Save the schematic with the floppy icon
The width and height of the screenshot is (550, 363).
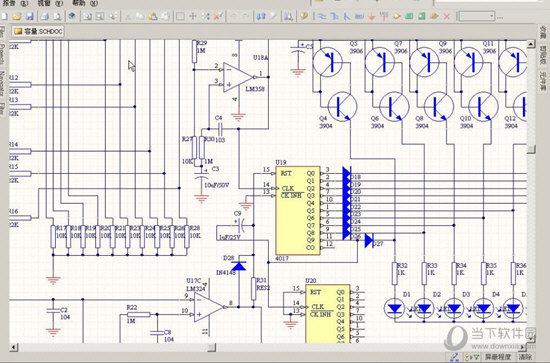(29, 16)
